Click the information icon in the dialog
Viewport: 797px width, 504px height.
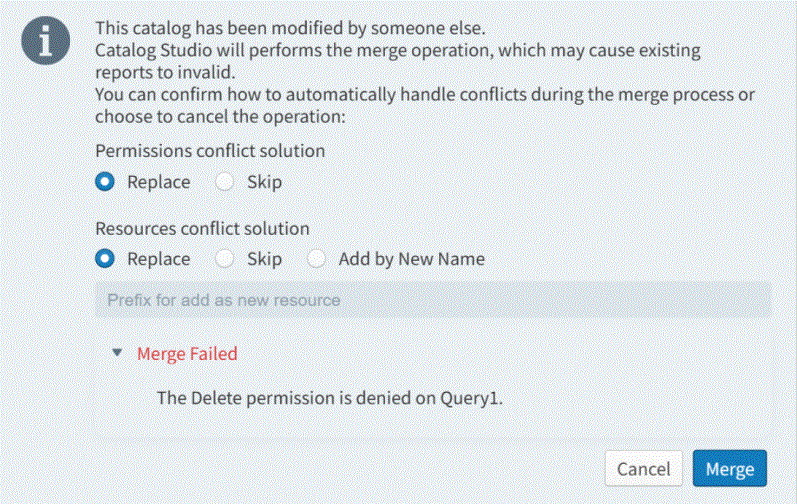click(x=46, y=44)
